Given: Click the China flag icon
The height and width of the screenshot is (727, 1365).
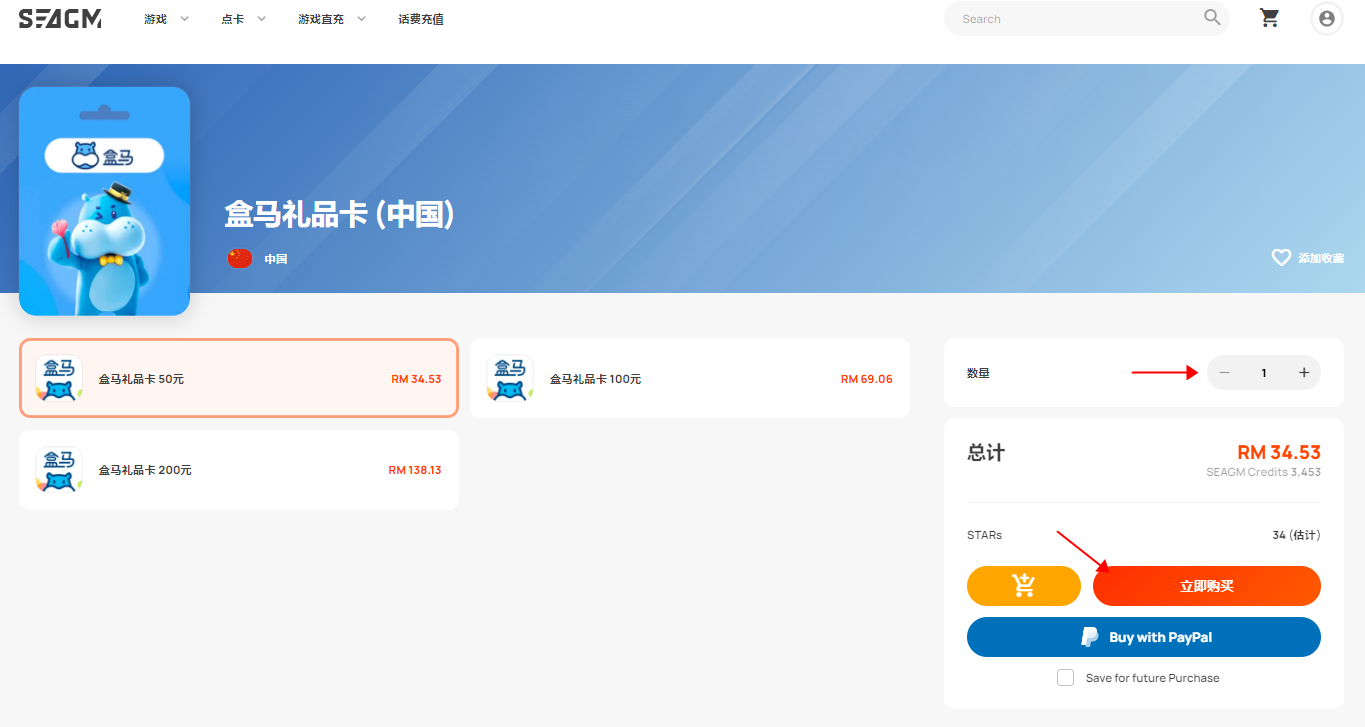Looking at the screenshot, I should [240, 258].
